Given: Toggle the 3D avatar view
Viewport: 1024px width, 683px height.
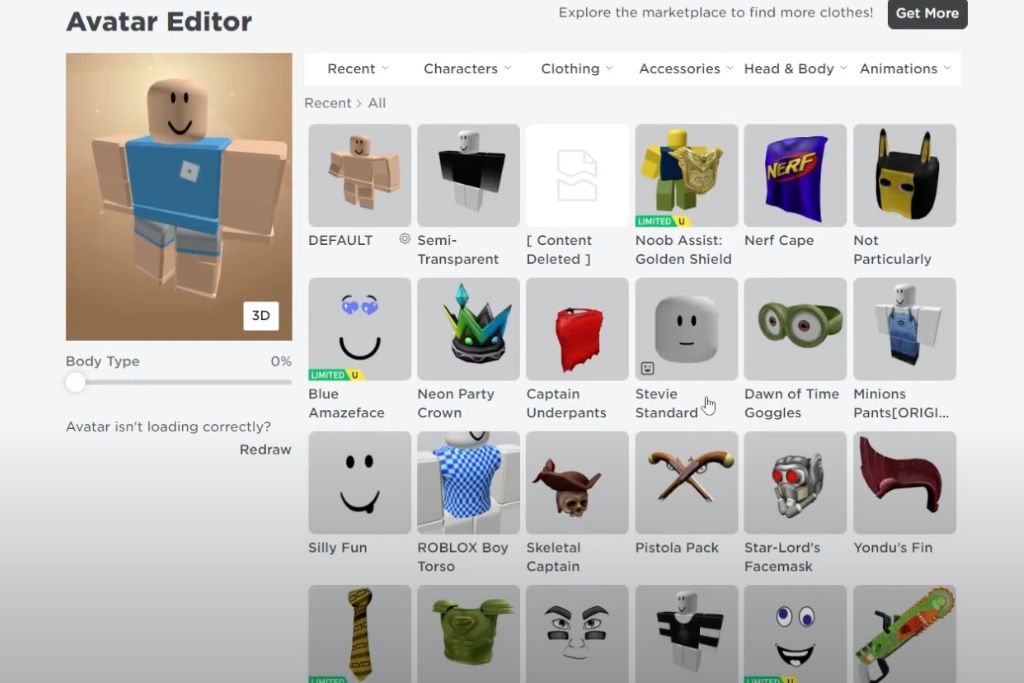Looking at the screenshot, I should (x=261, y=315).
